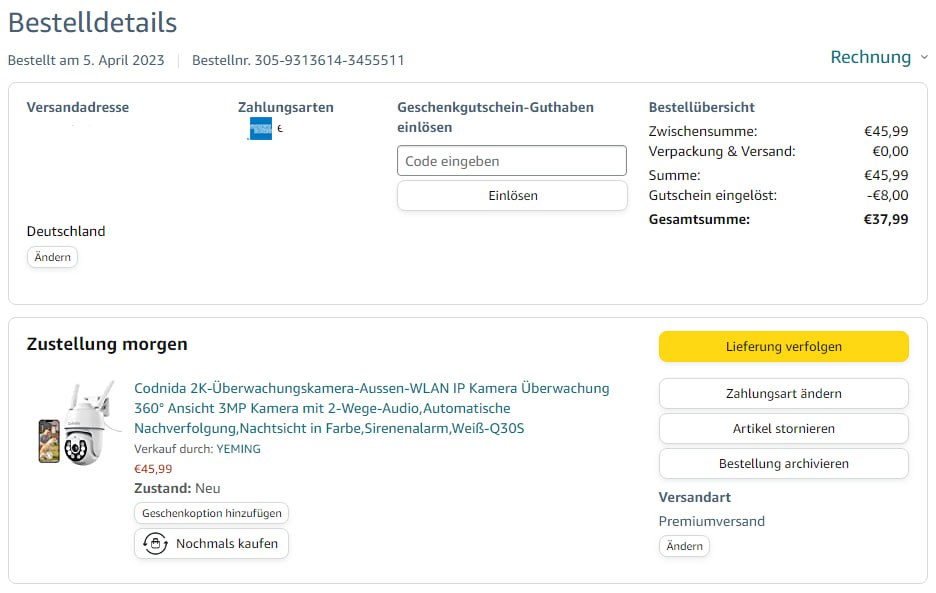Click Zahlungsart ändern button

point(783,394)
